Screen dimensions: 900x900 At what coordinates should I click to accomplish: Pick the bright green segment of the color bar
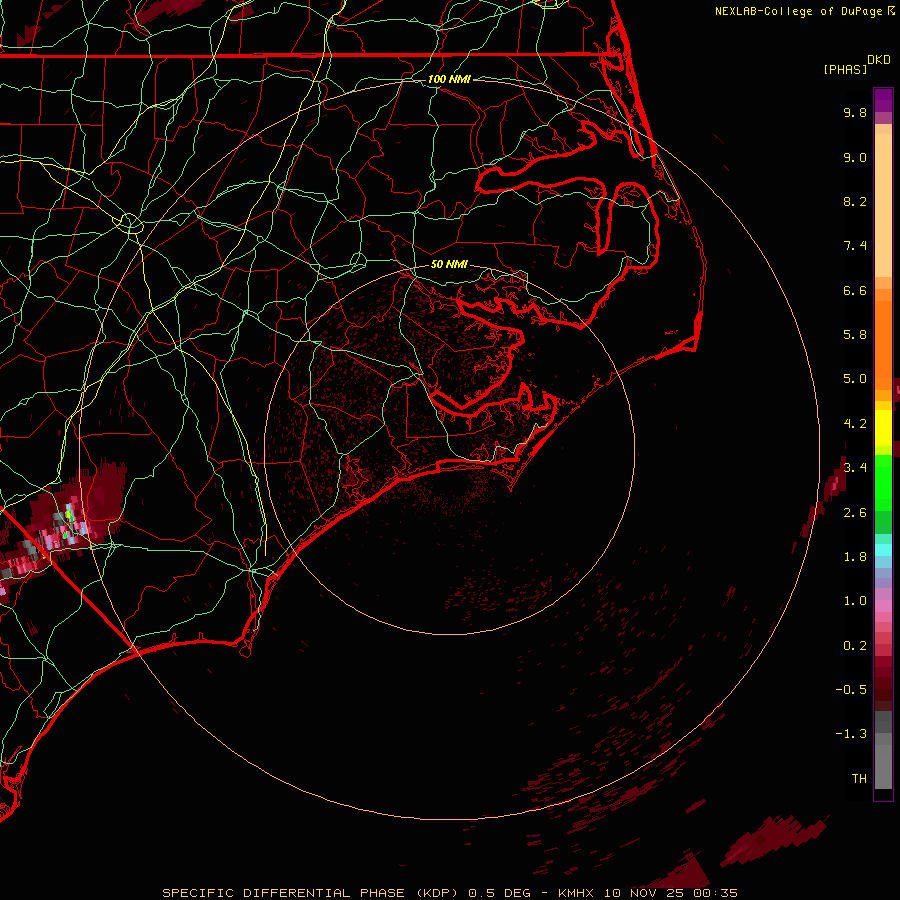pos(883,482)
